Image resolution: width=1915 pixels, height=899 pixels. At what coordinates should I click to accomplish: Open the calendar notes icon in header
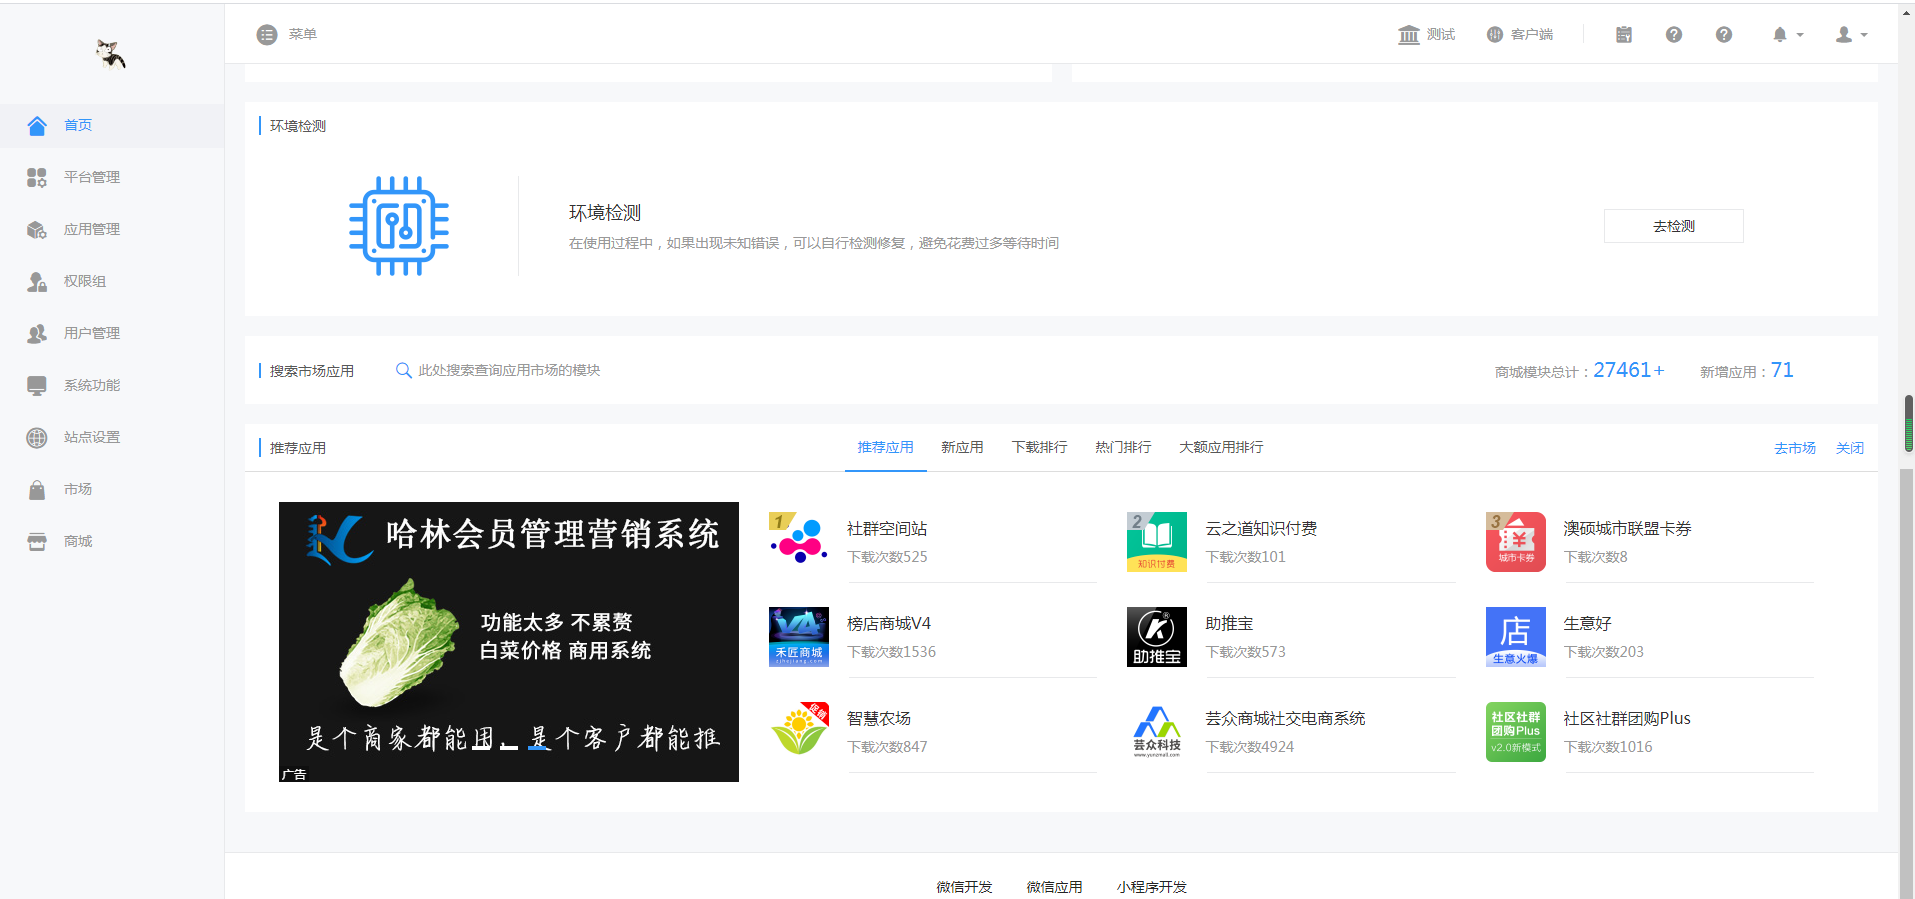tap(1624, 35)
